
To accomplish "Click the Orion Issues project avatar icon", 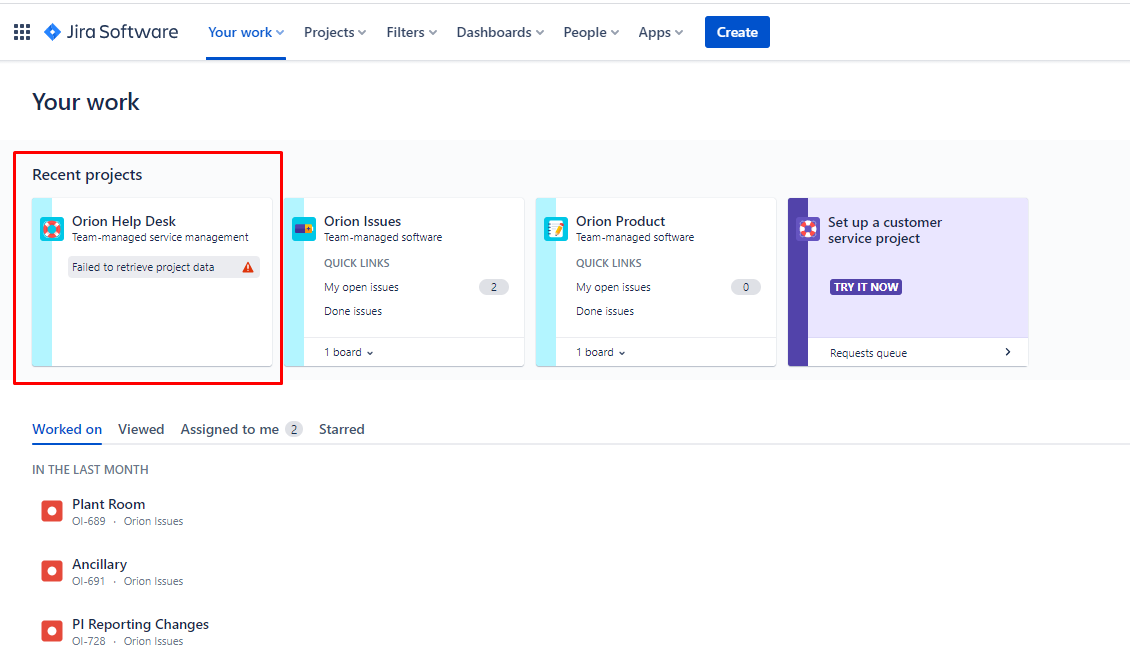I will [x=304, y=229].
